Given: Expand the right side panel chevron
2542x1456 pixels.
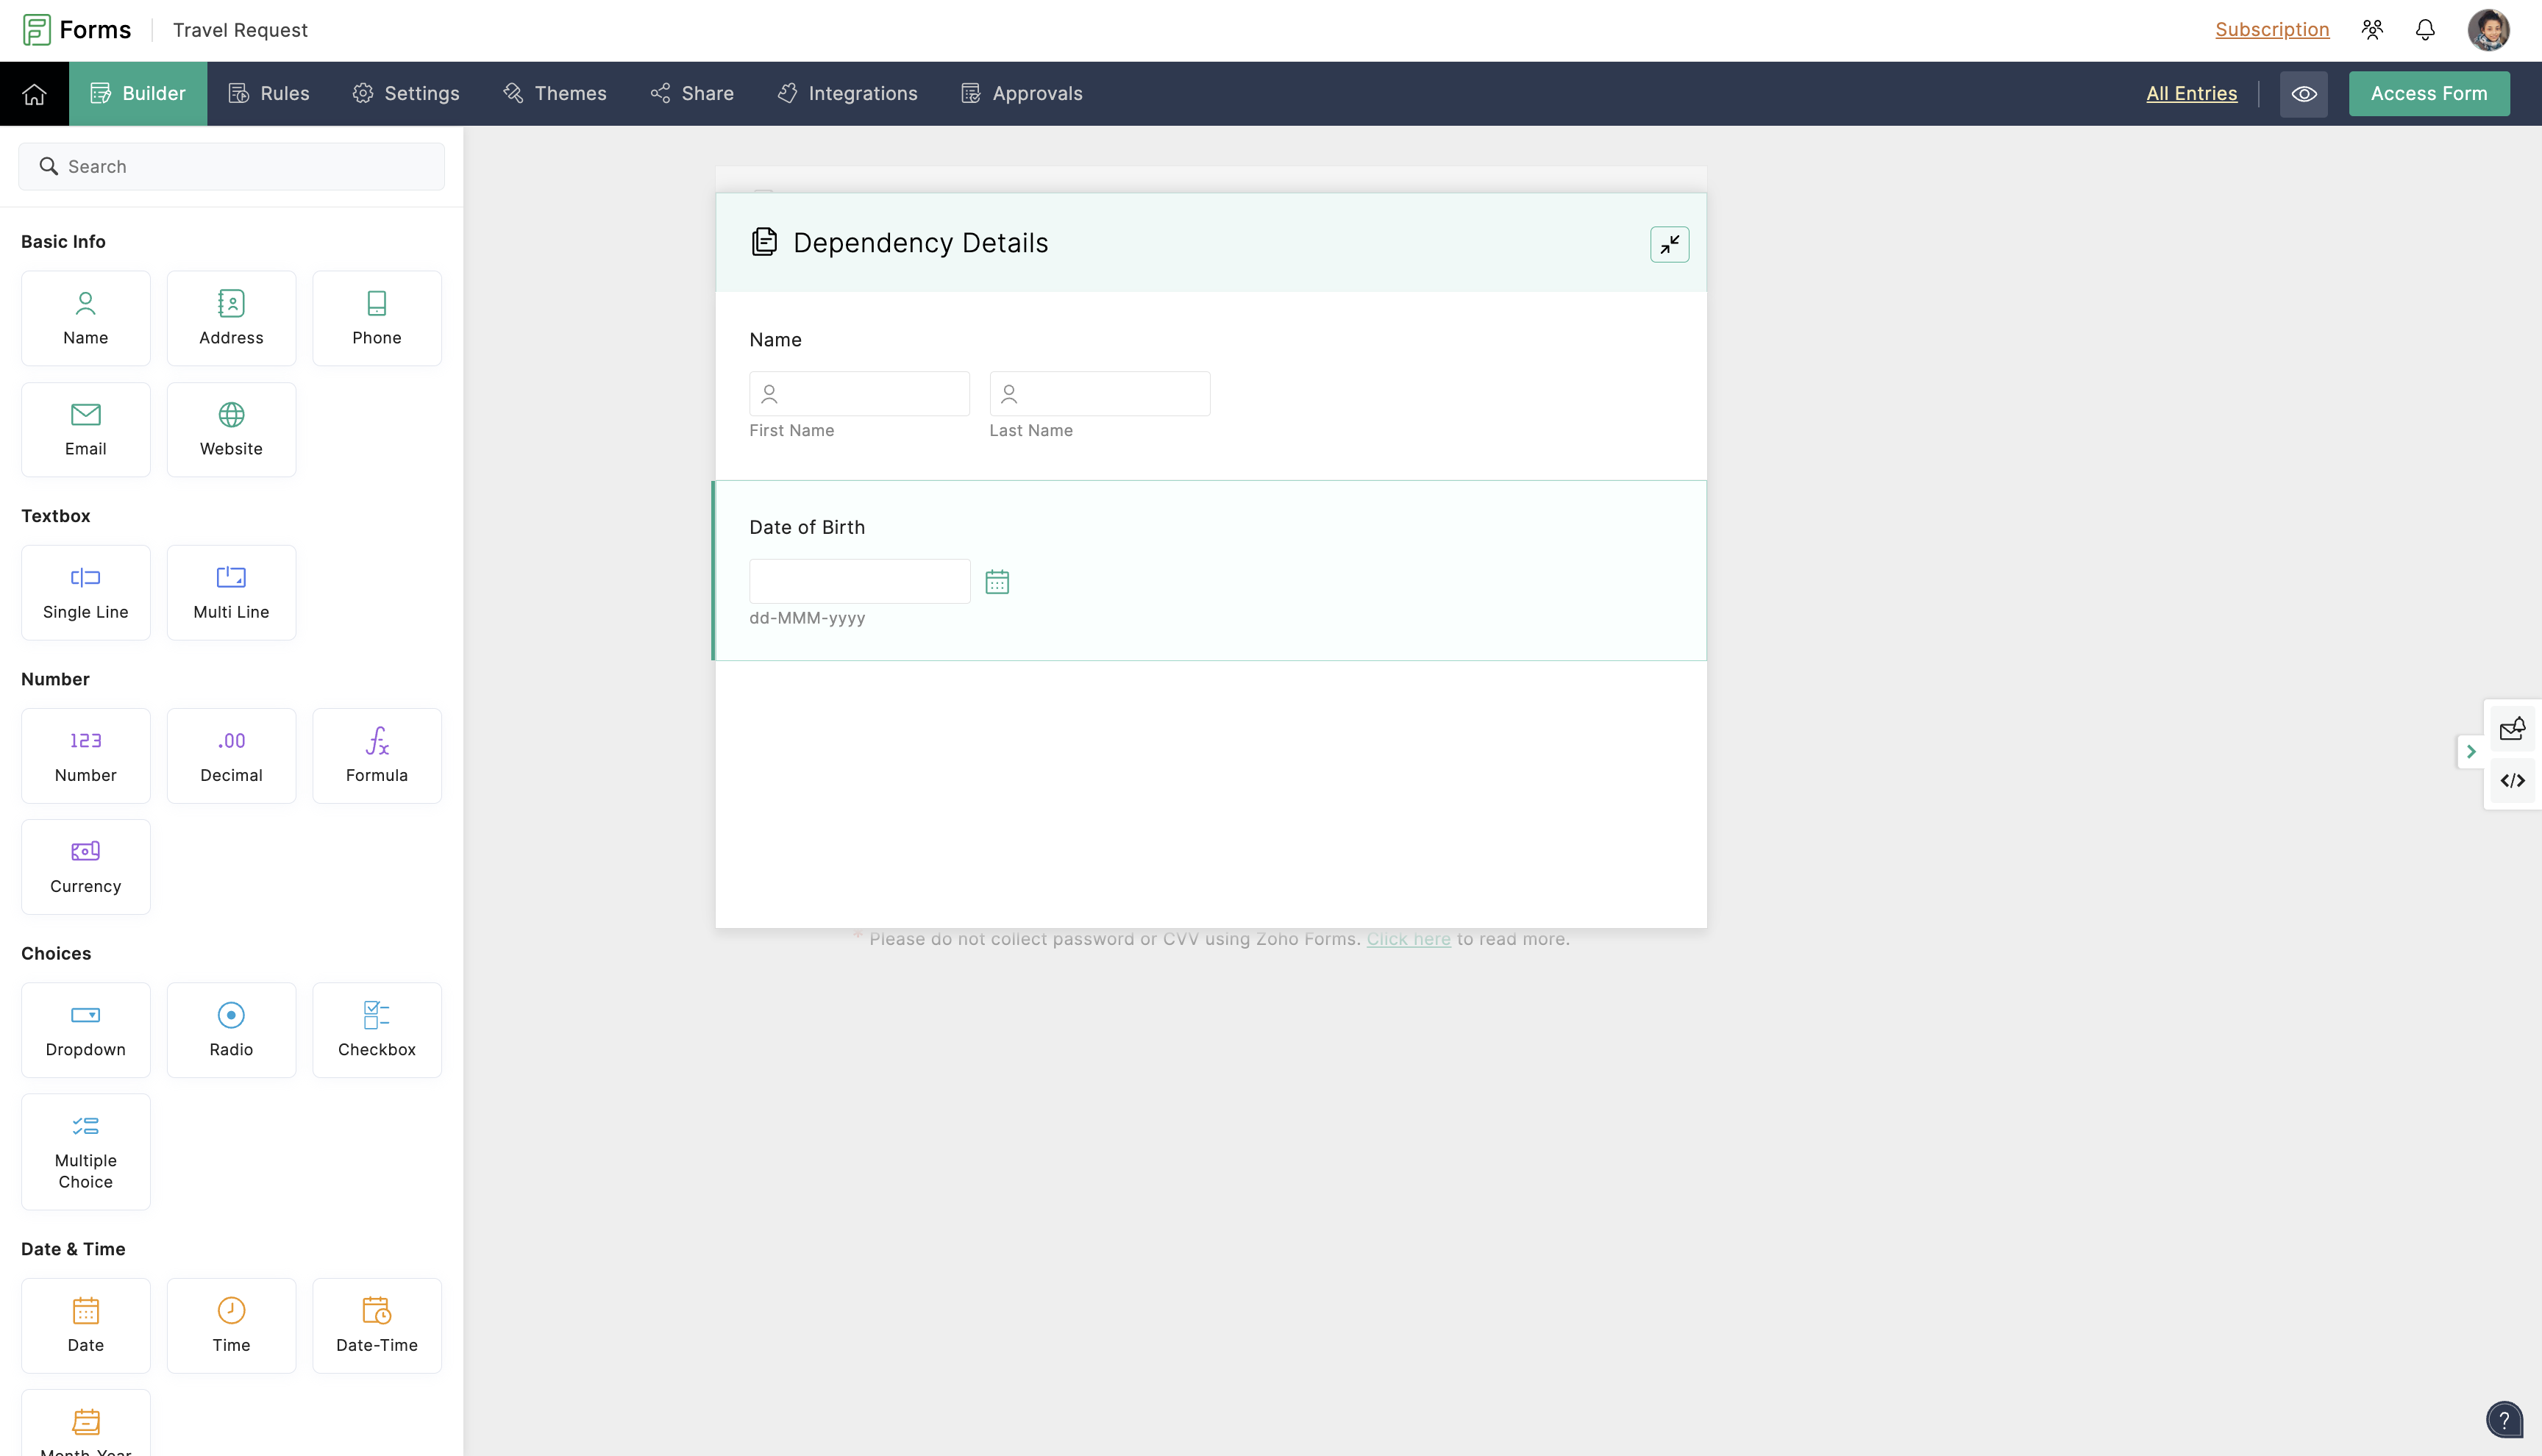Looking at the screenshot, I should pos(2470,752).
